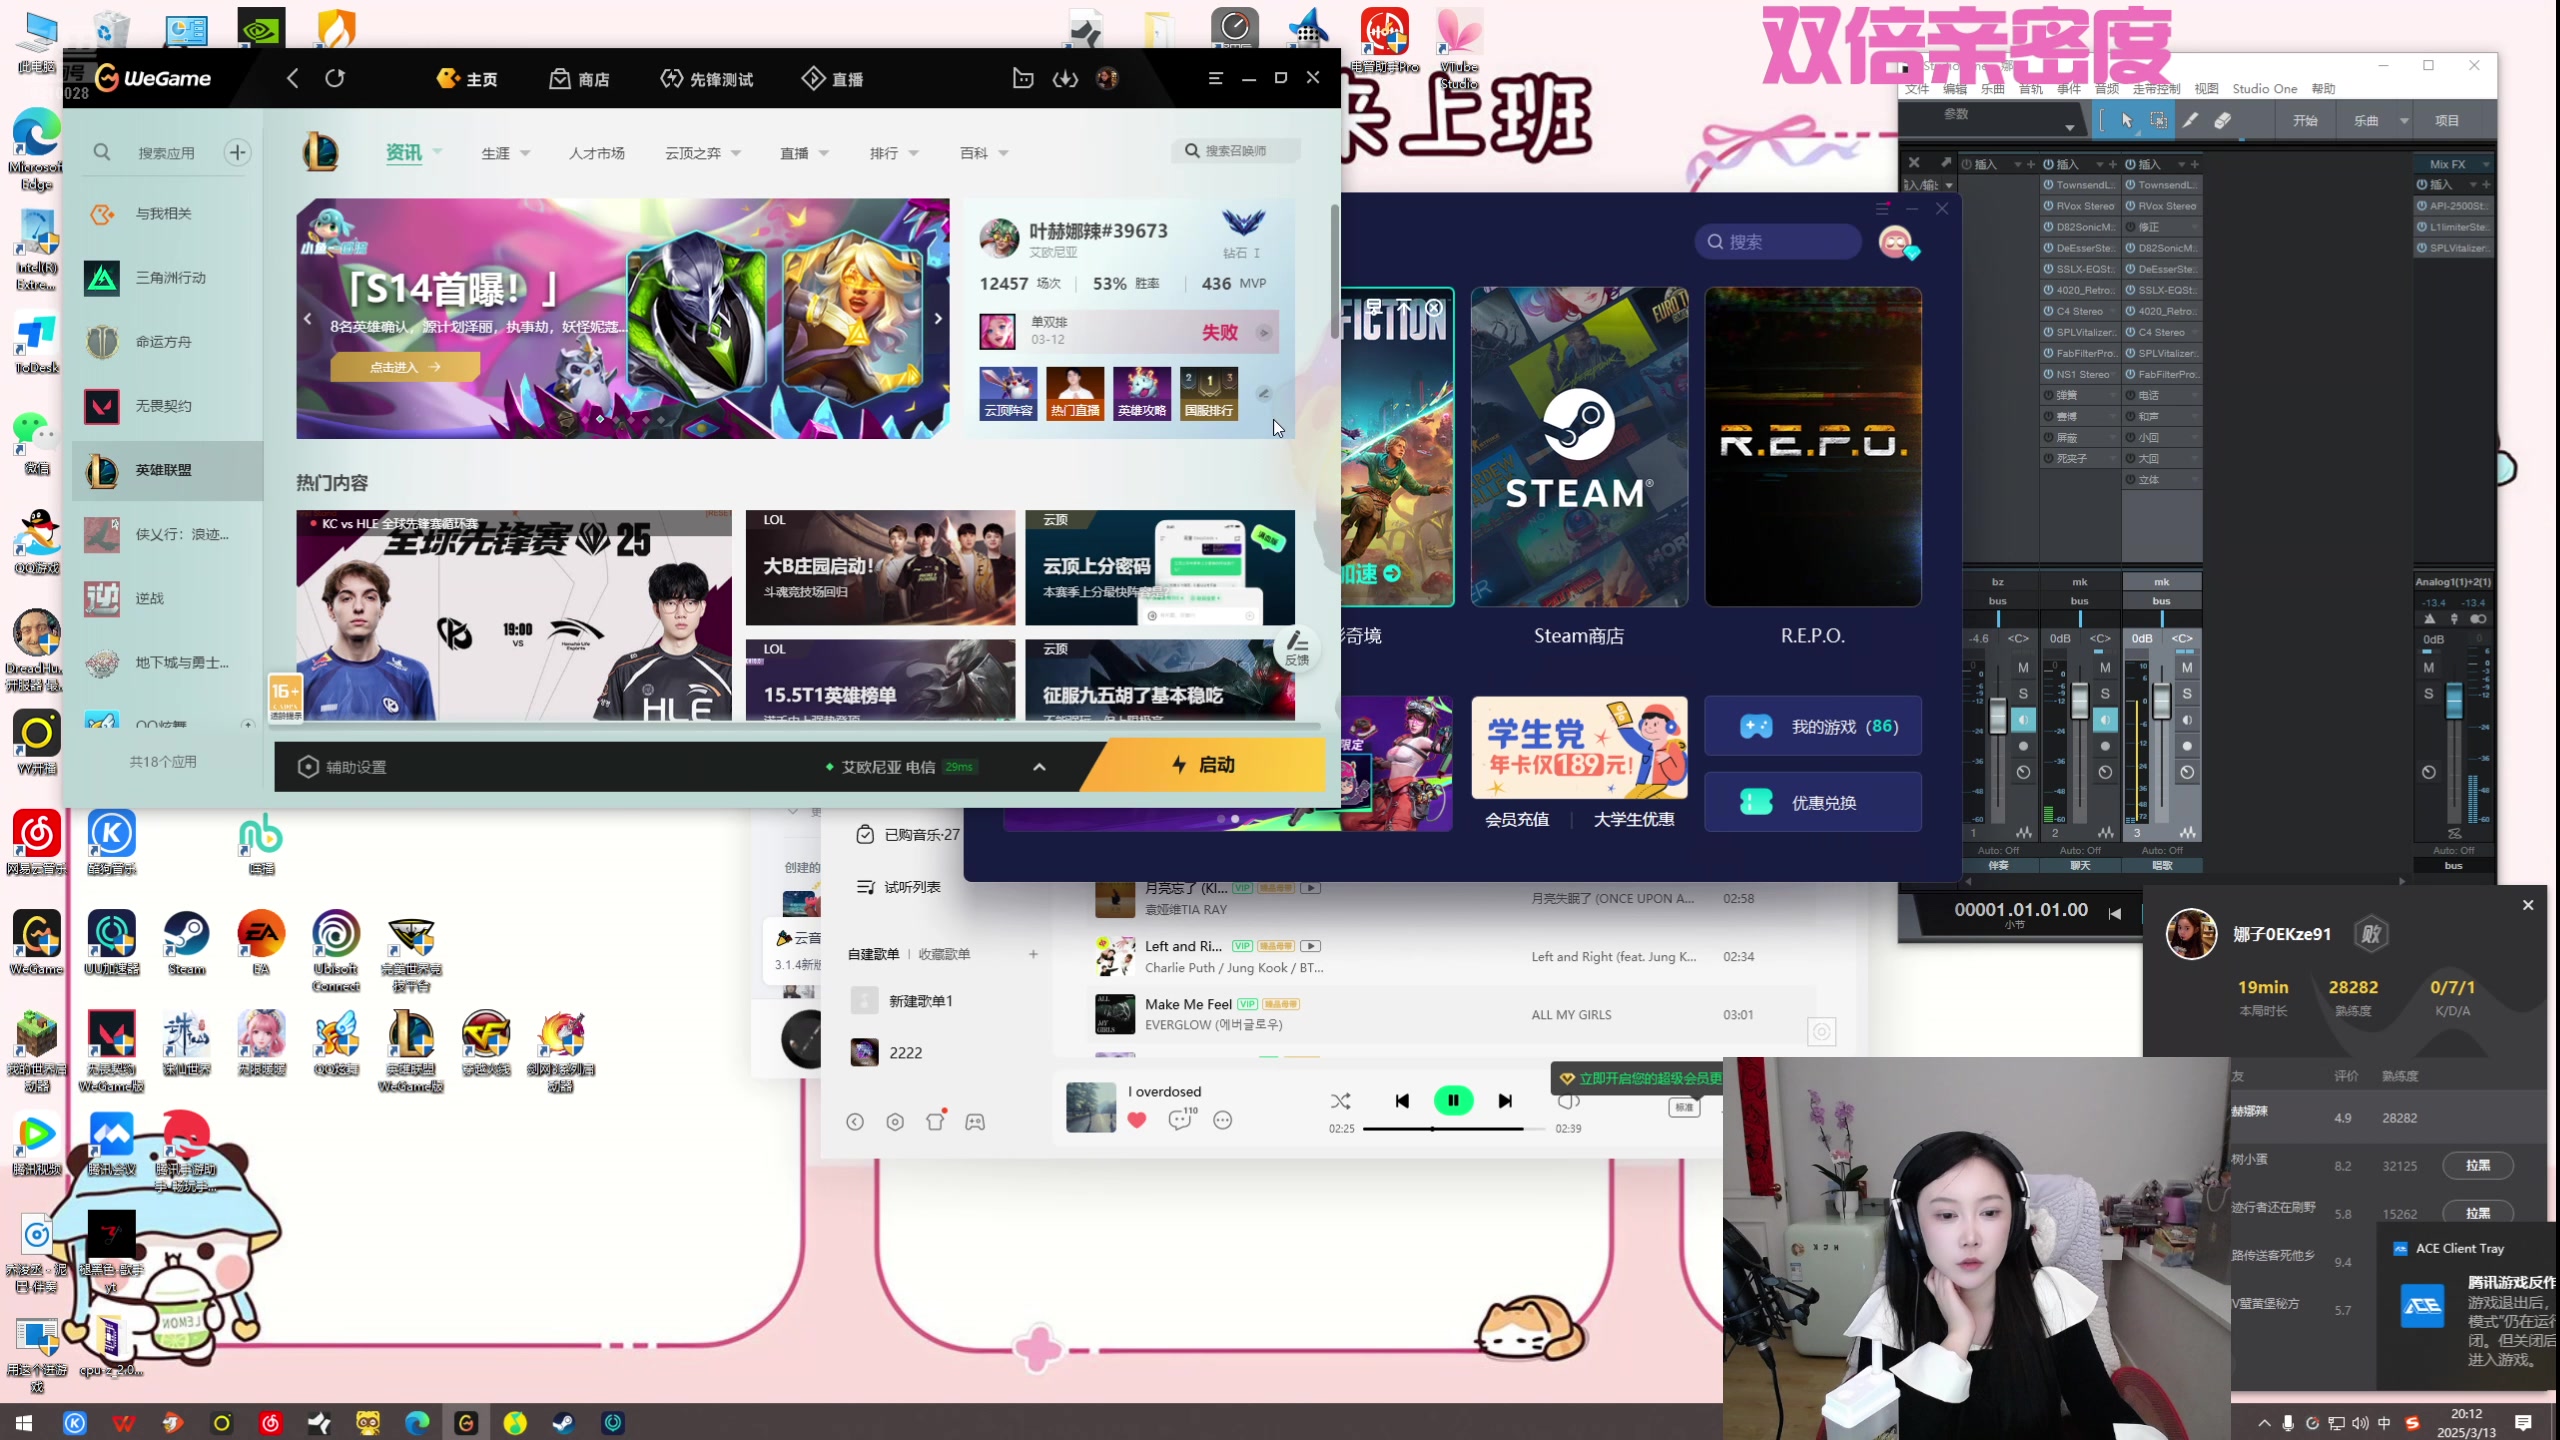Open the more options ellipsis for I overdosed
The image size is (2560, 1440).
[1223, 1120]
